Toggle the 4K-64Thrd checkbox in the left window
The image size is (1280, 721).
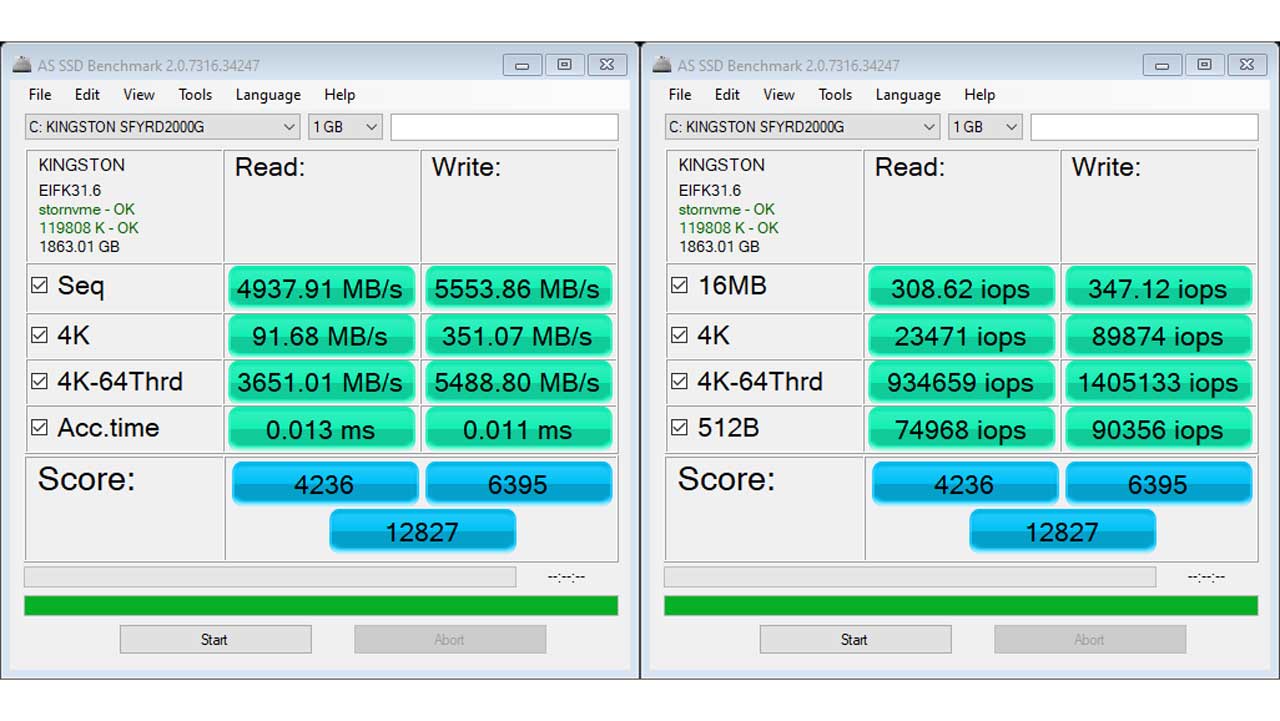pyautogui.click(x=39, y=381)
